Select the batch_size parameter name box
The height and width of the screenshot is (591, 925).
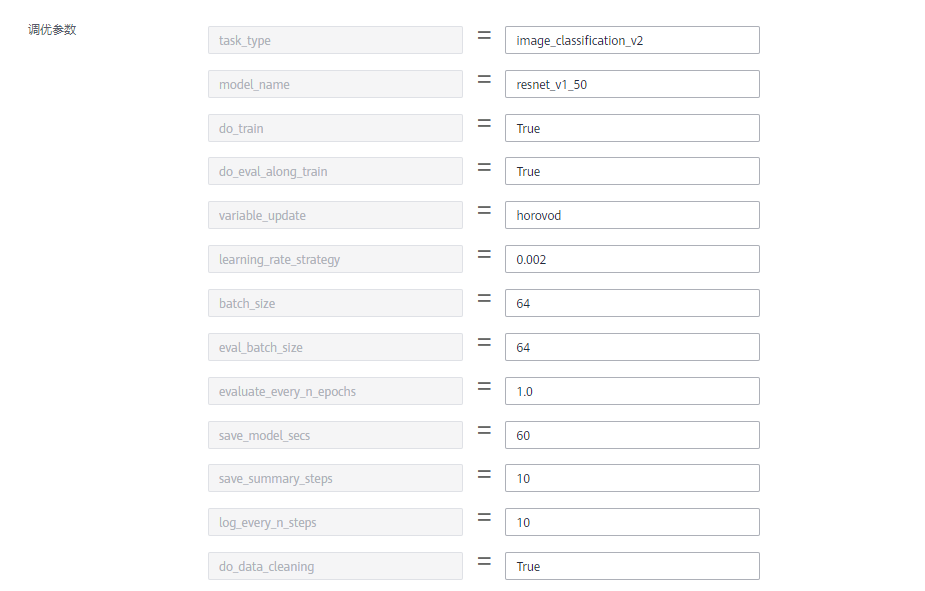[335, 303]
